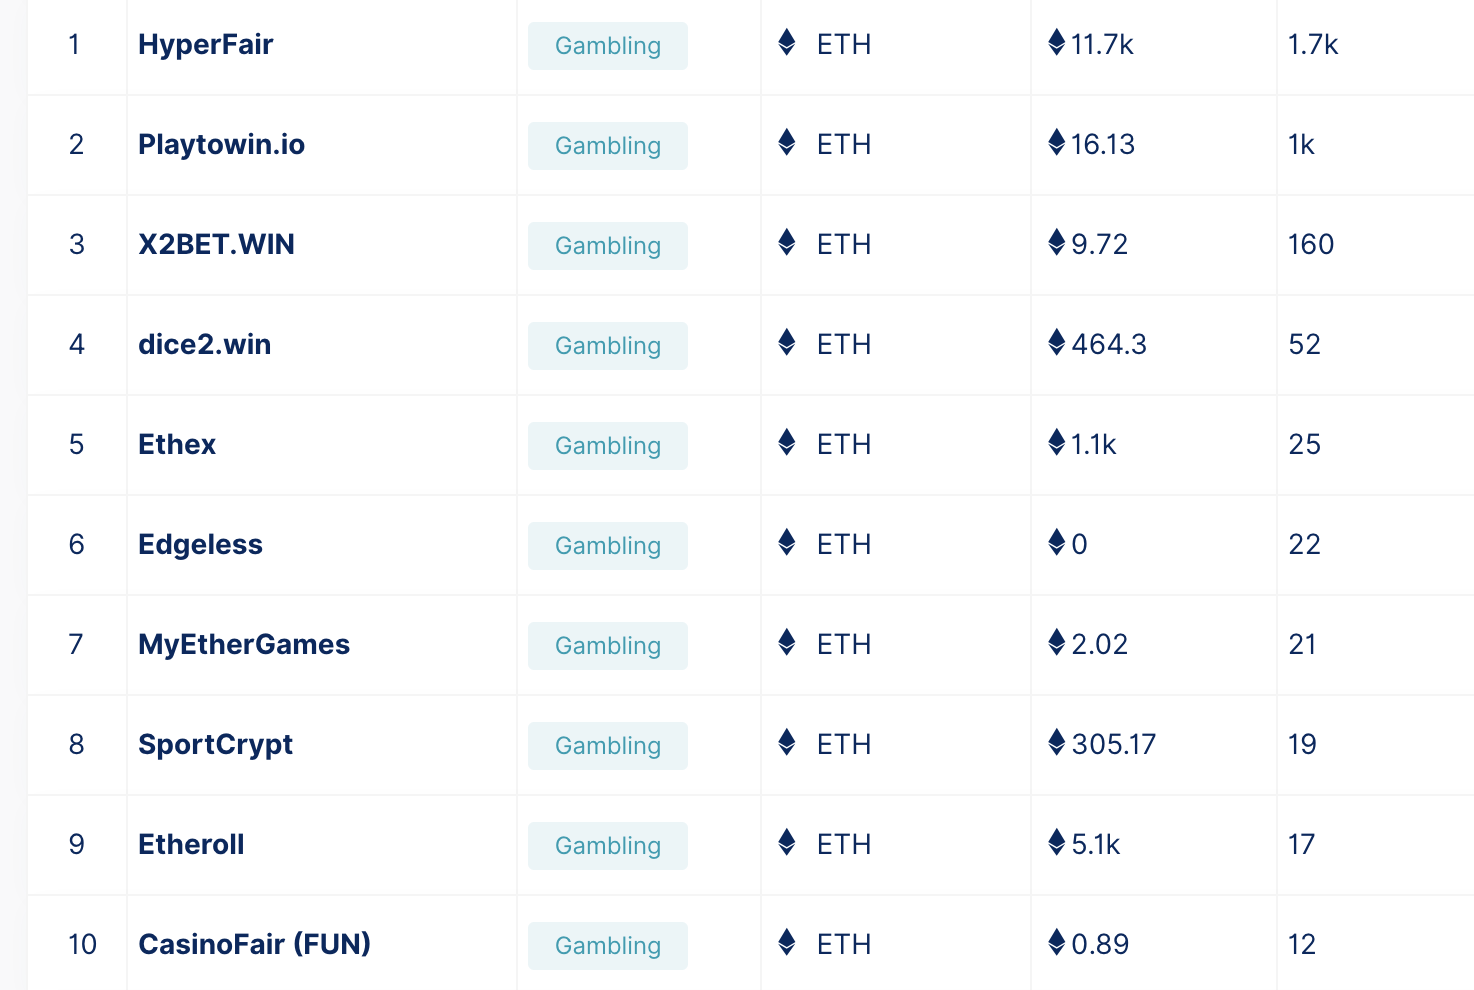
Task: Open CasinoFair (FUN) dapp page
Action: (x=254, y=945)
